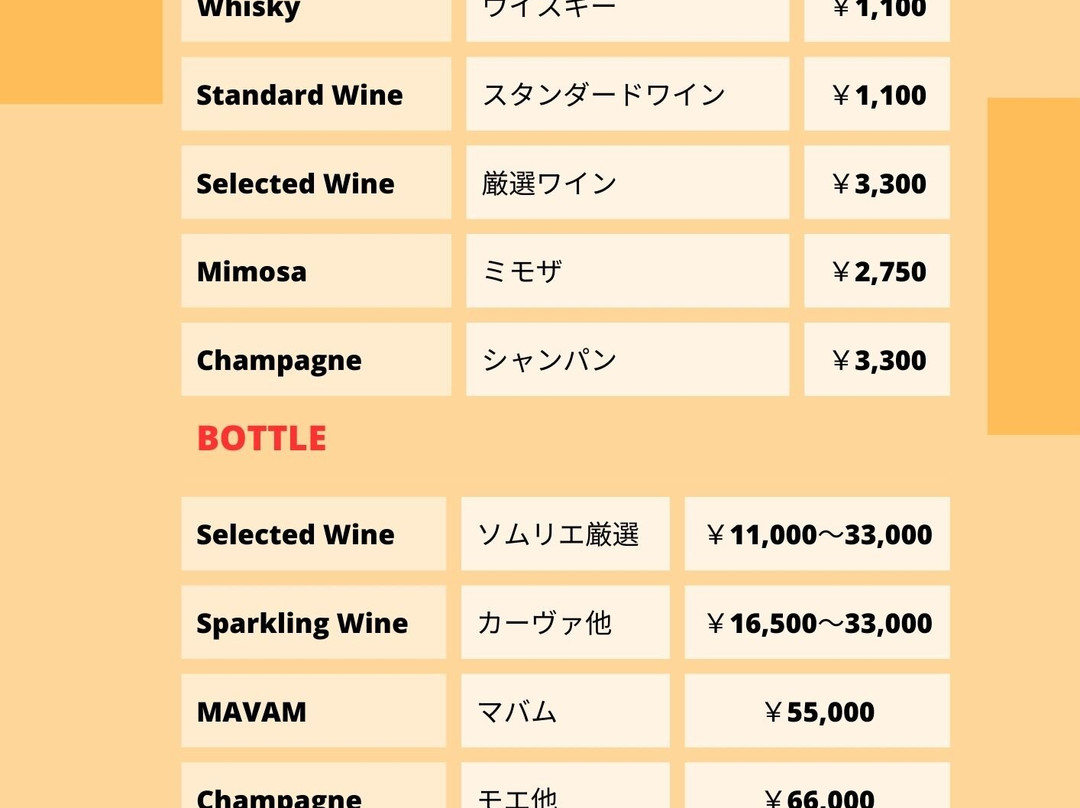The width and height of the screenshot is (1080, 808).
Task: Select the スタンダードワイン Japanese name cell
Action: (x=627, y=94)
